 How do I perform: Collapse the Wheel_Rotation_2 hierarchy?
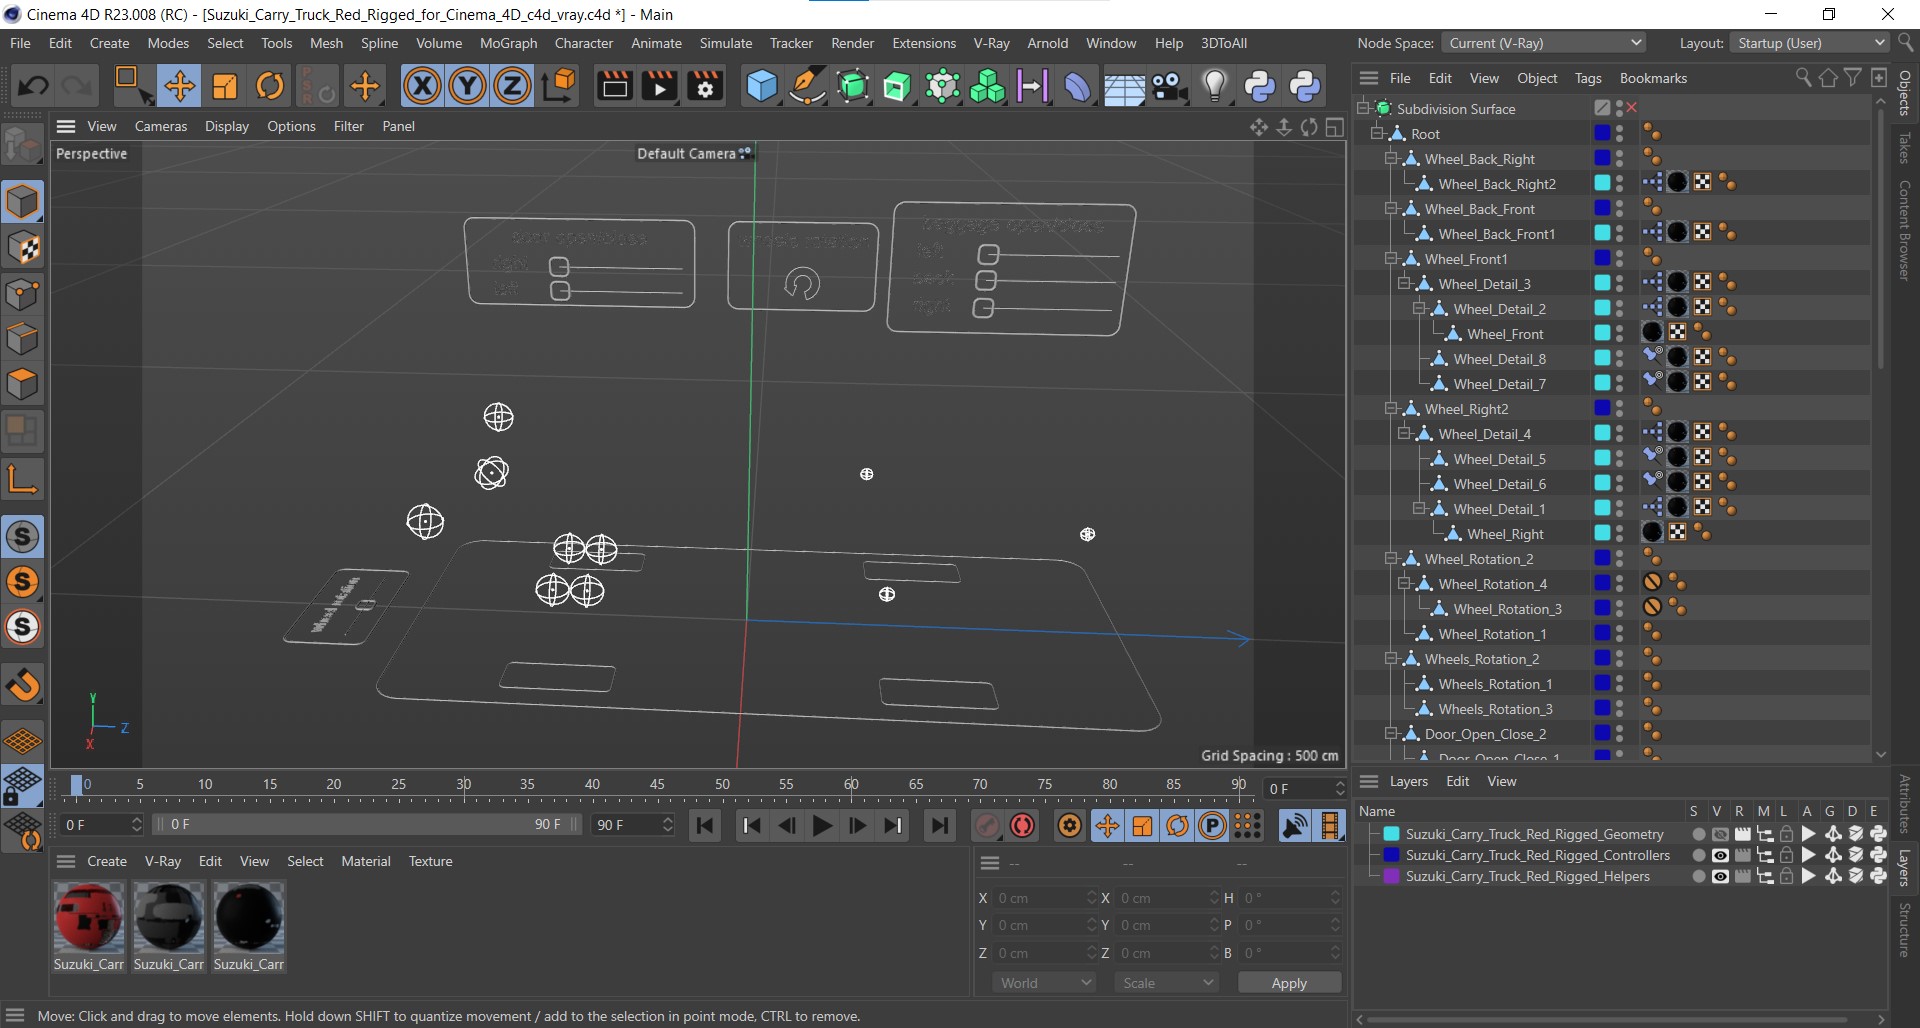1391,559
